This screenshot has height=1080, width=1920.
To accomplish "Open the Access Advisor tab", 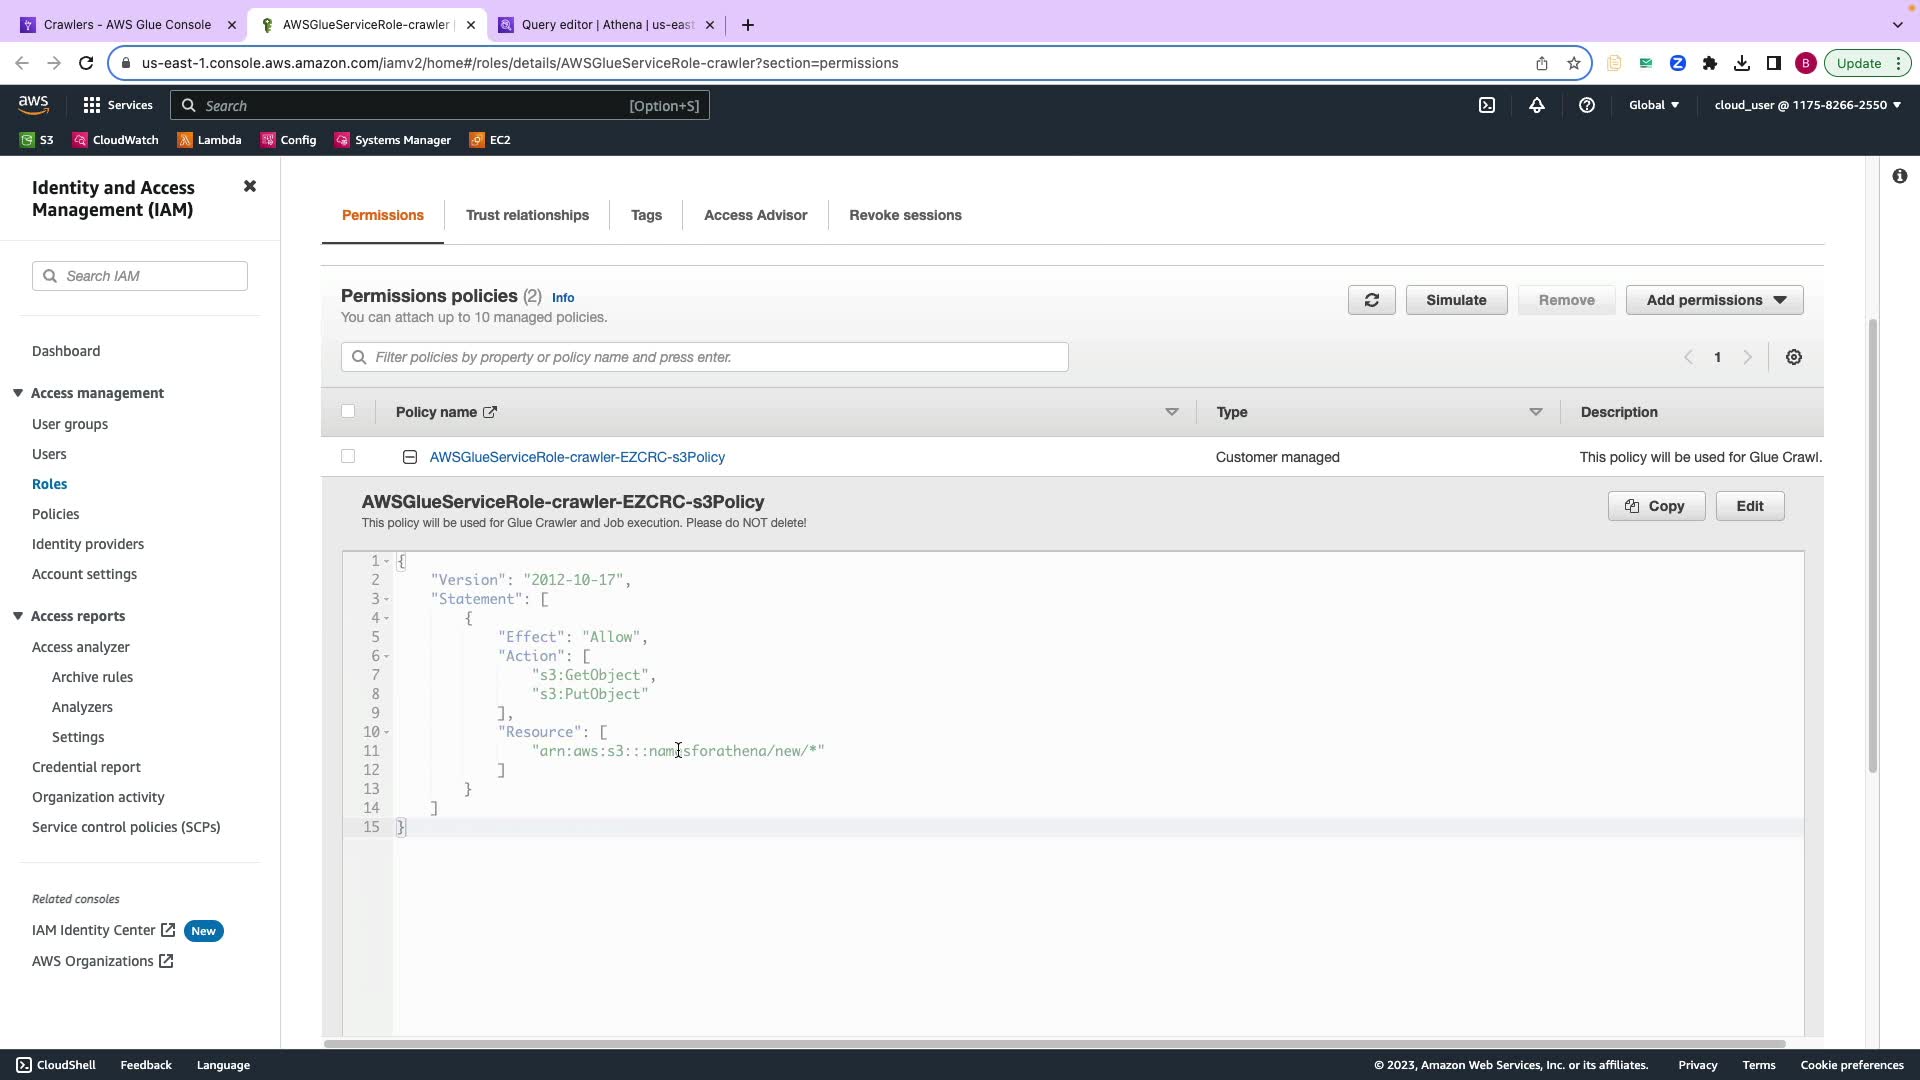I will [x=755, y=215].
